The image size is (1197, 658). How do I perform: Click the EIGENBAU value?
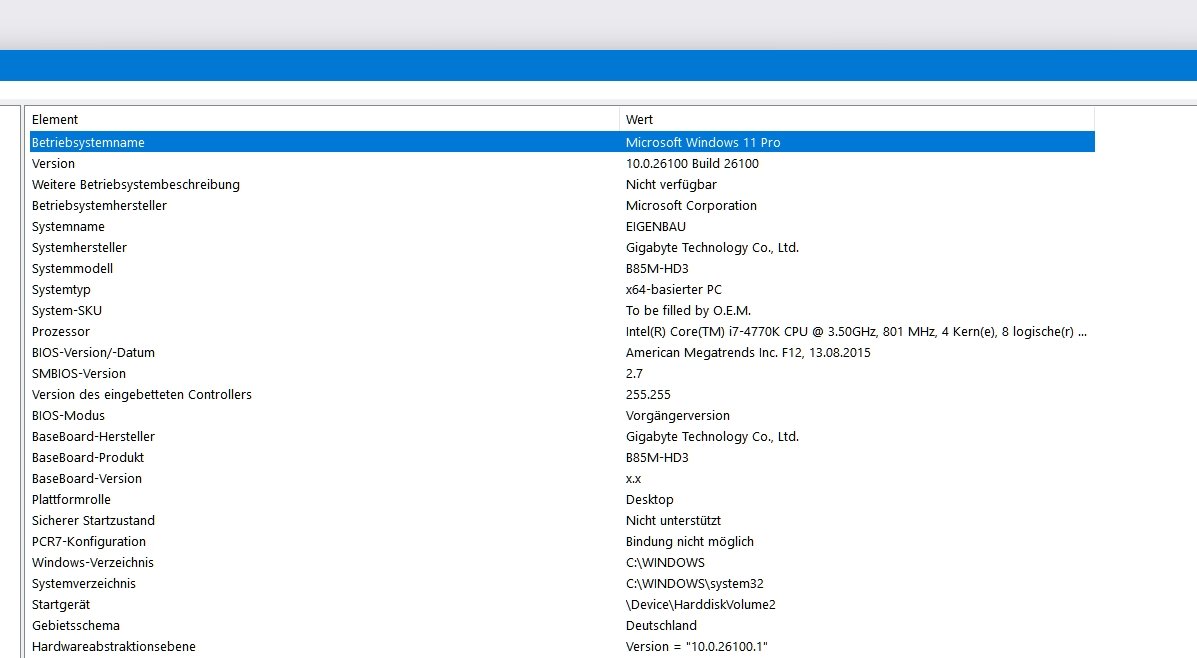[656, 227]
